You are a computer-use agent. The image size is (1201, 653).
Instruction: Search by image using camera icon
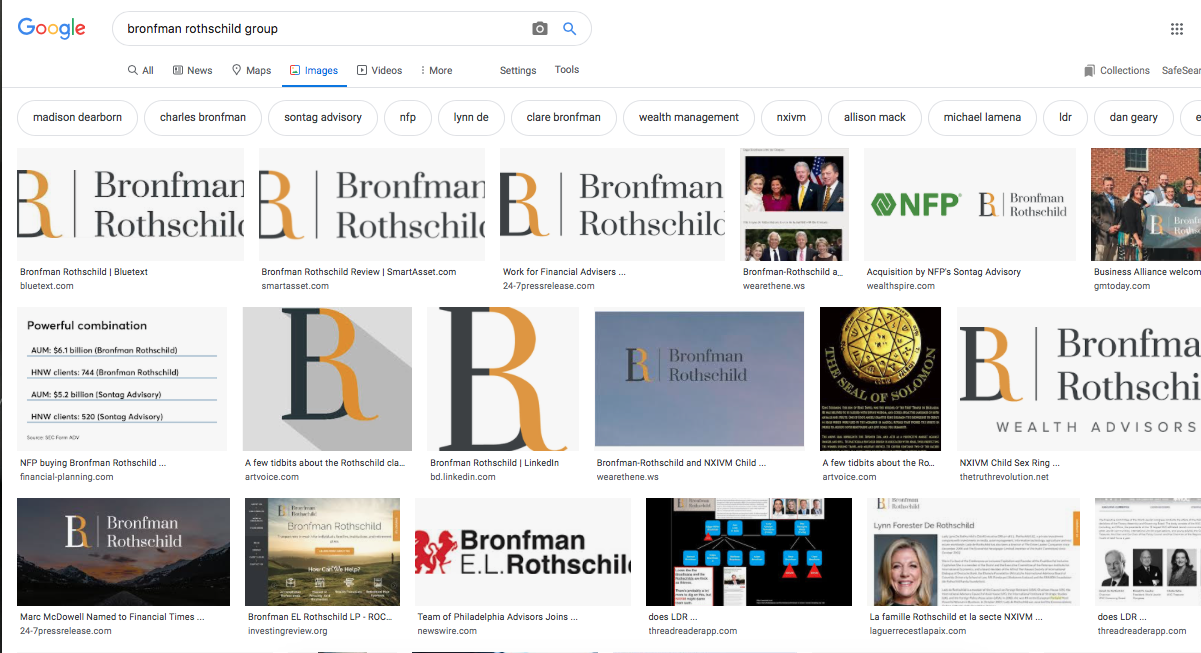pos(540,29)
